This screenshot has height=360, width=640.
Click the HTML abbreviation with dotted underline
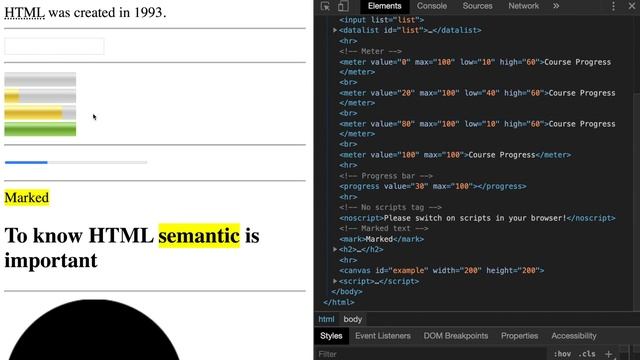24,12
